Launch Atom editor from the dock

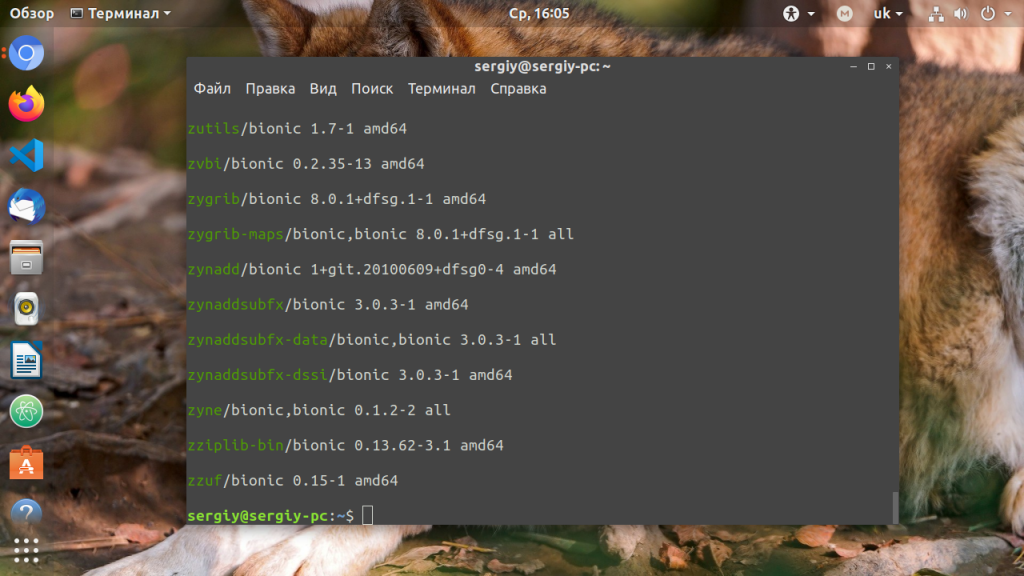coord(27,411)
